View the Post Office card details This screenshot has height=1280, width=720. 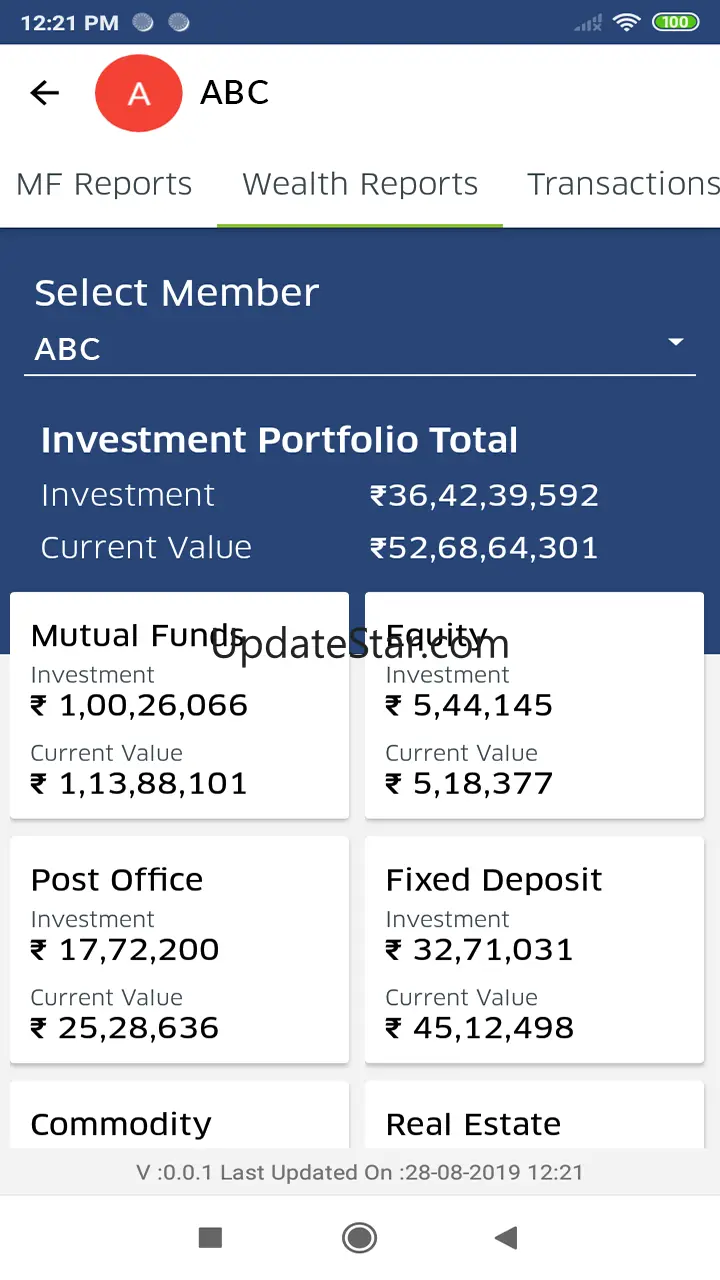pos(179,950)
